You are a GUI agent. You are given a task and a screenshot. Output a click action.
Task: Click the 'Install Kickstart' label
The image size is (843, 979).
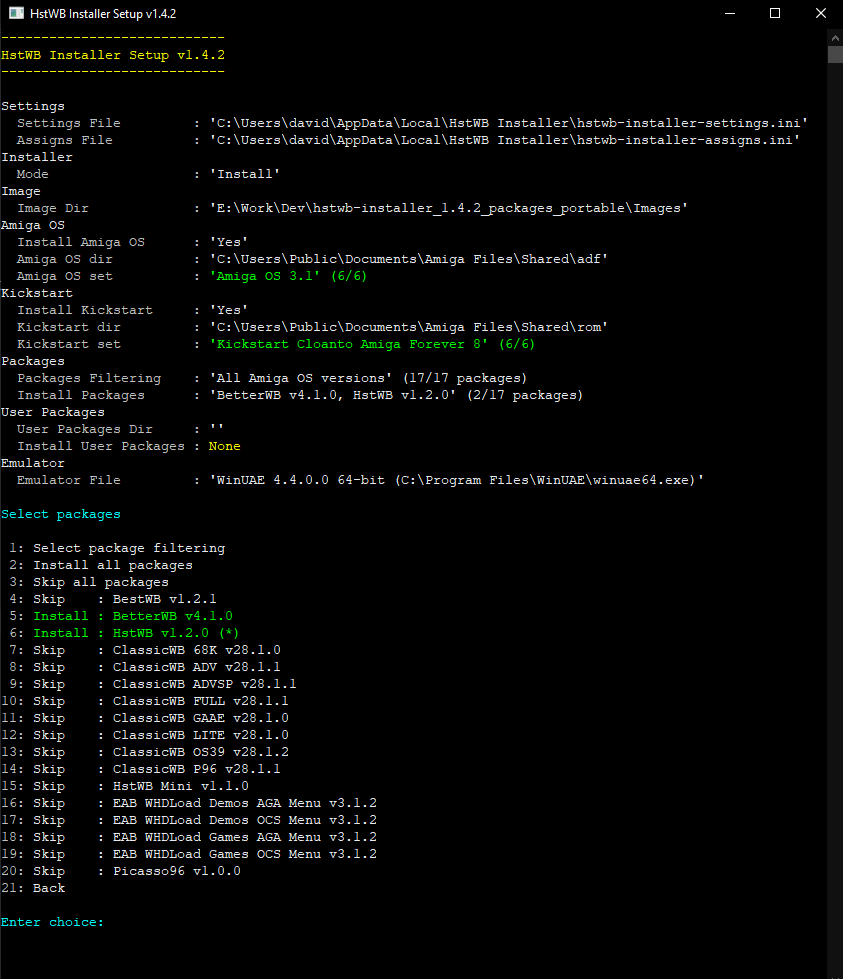pos(85,310)
